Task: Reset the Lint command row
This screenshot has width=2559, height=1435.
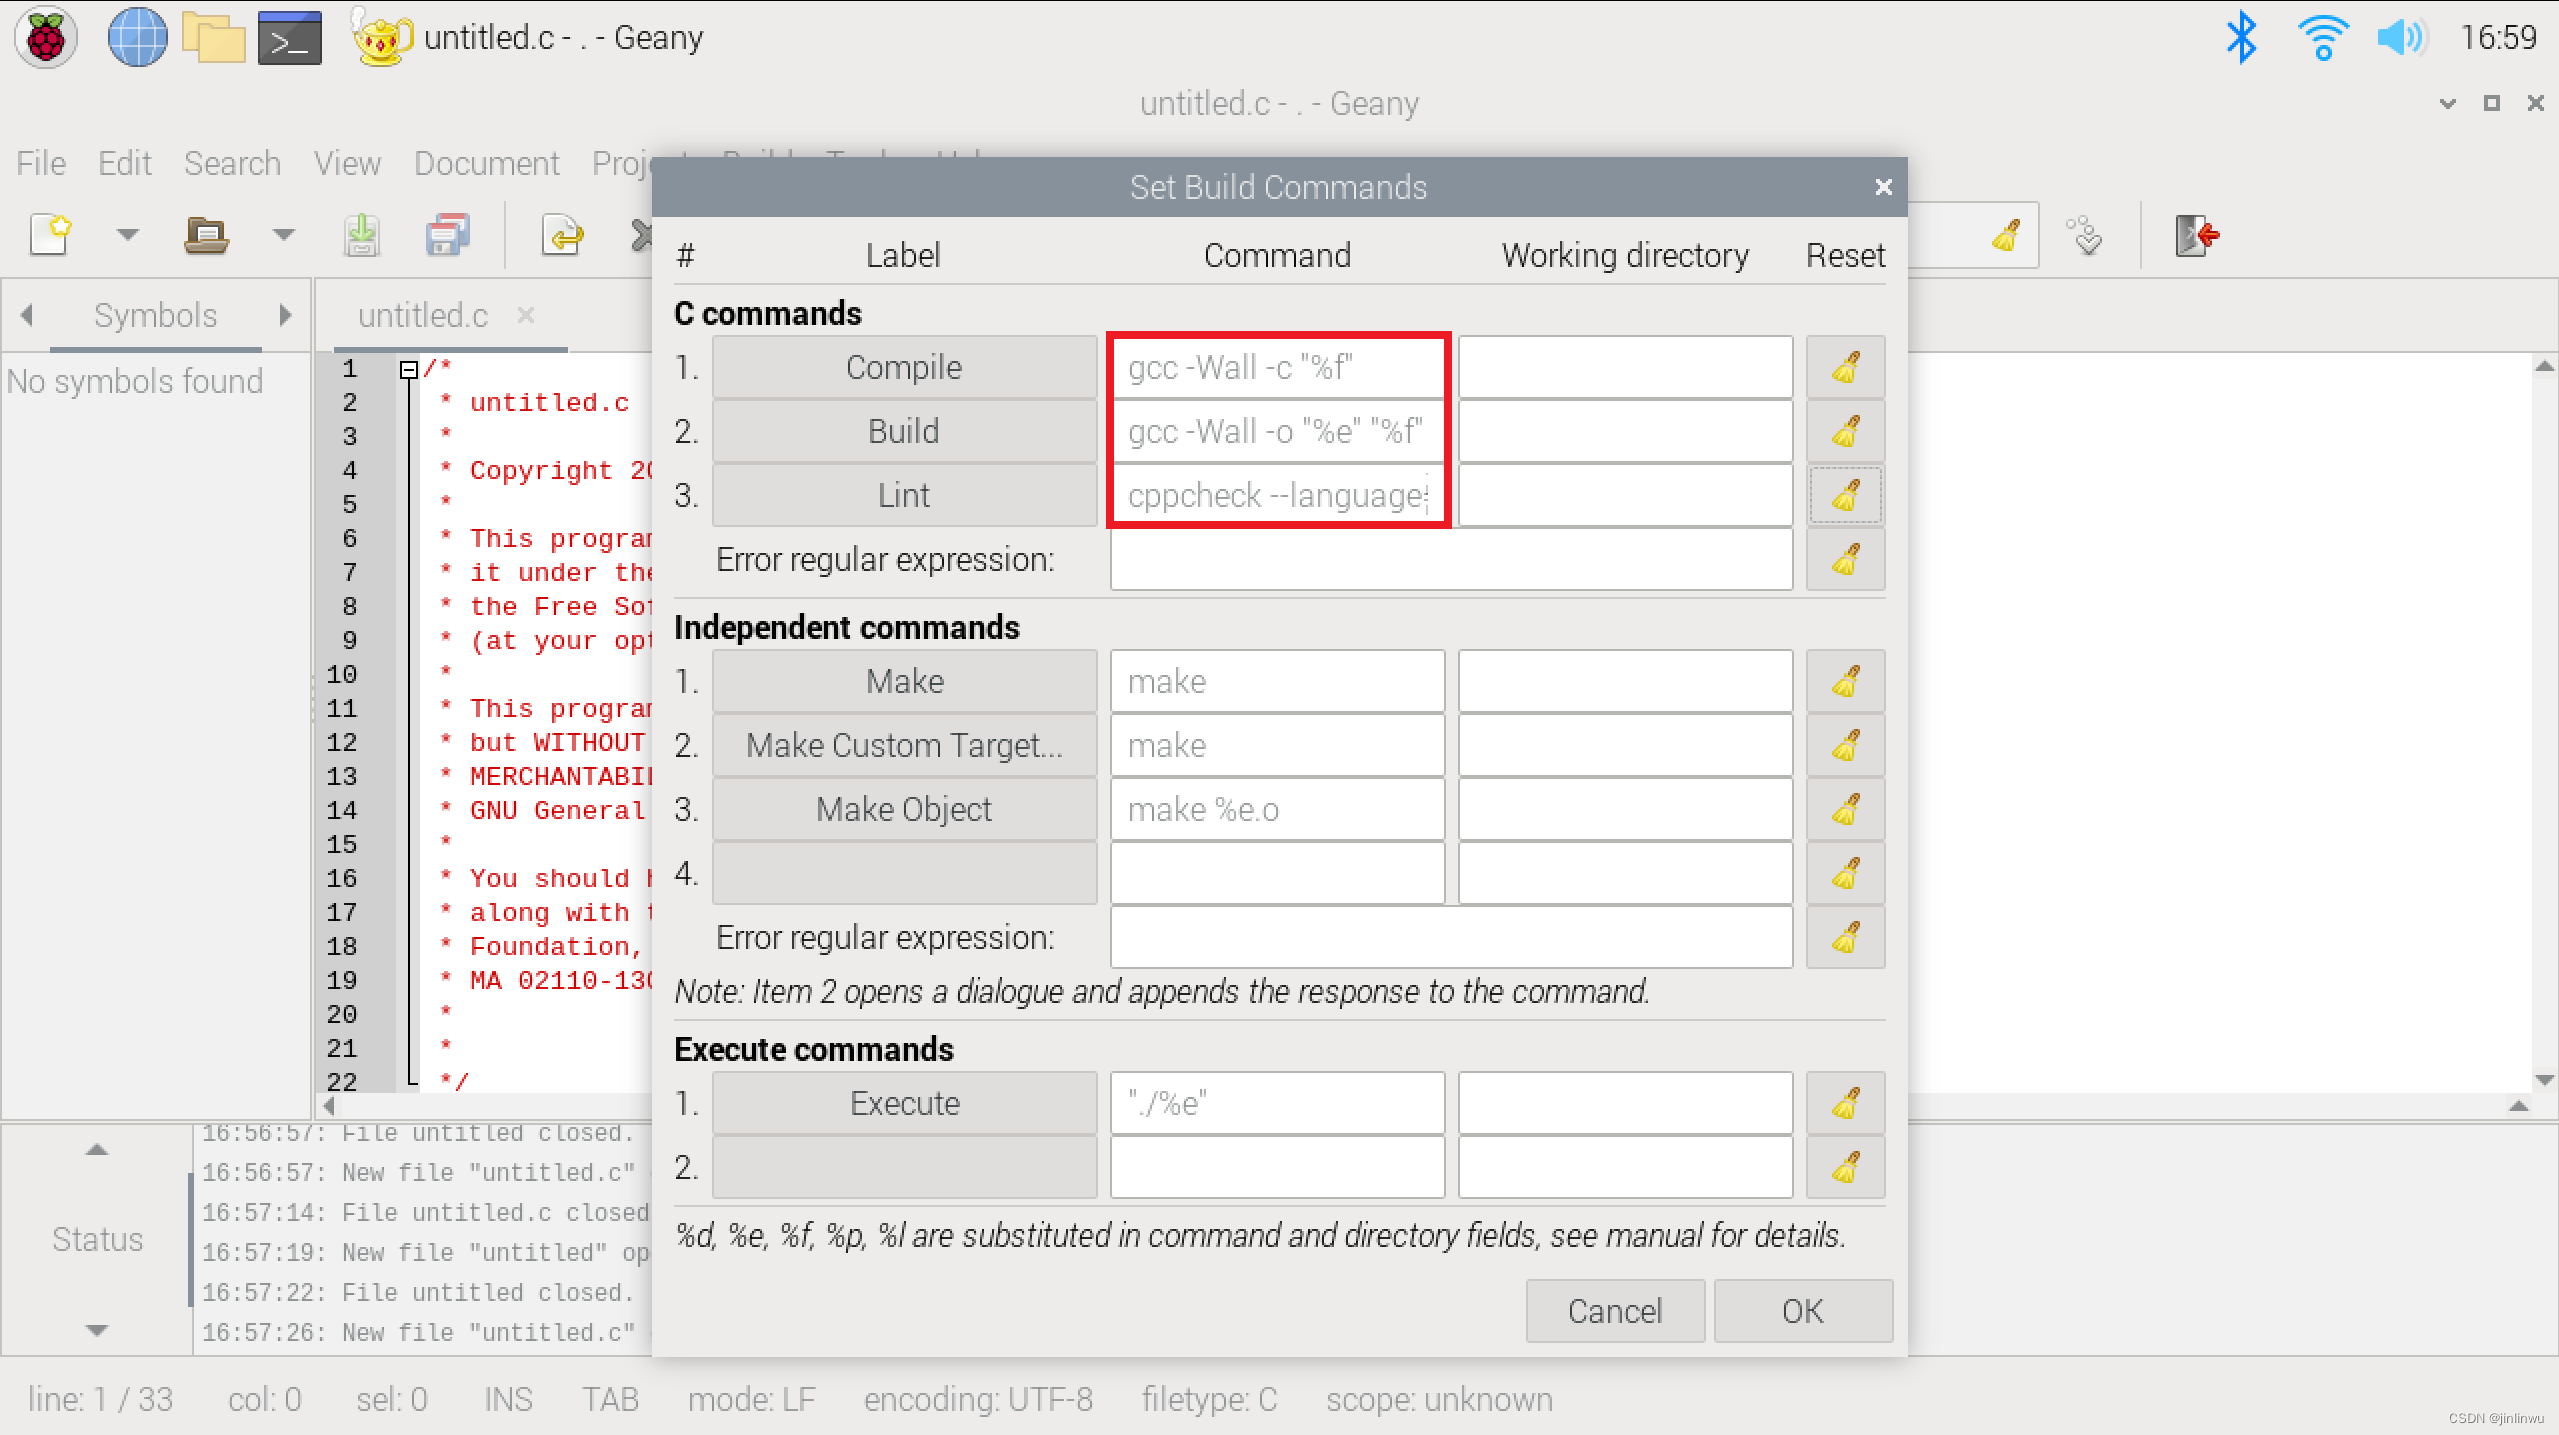Action: [1845, 495]
